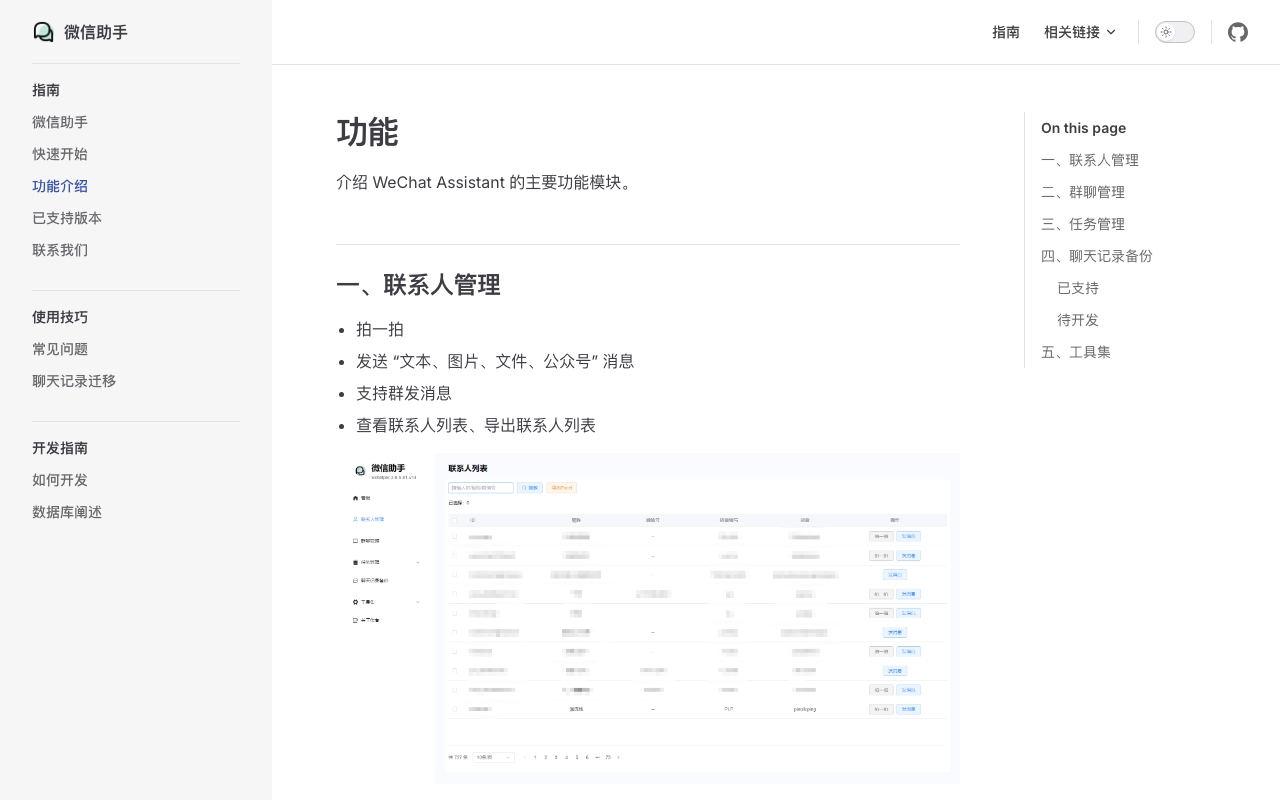Viewport: 1280px width, 800px height.
Task: Click the 使用技巧 sidebar section header
Action: pos(60,317)
